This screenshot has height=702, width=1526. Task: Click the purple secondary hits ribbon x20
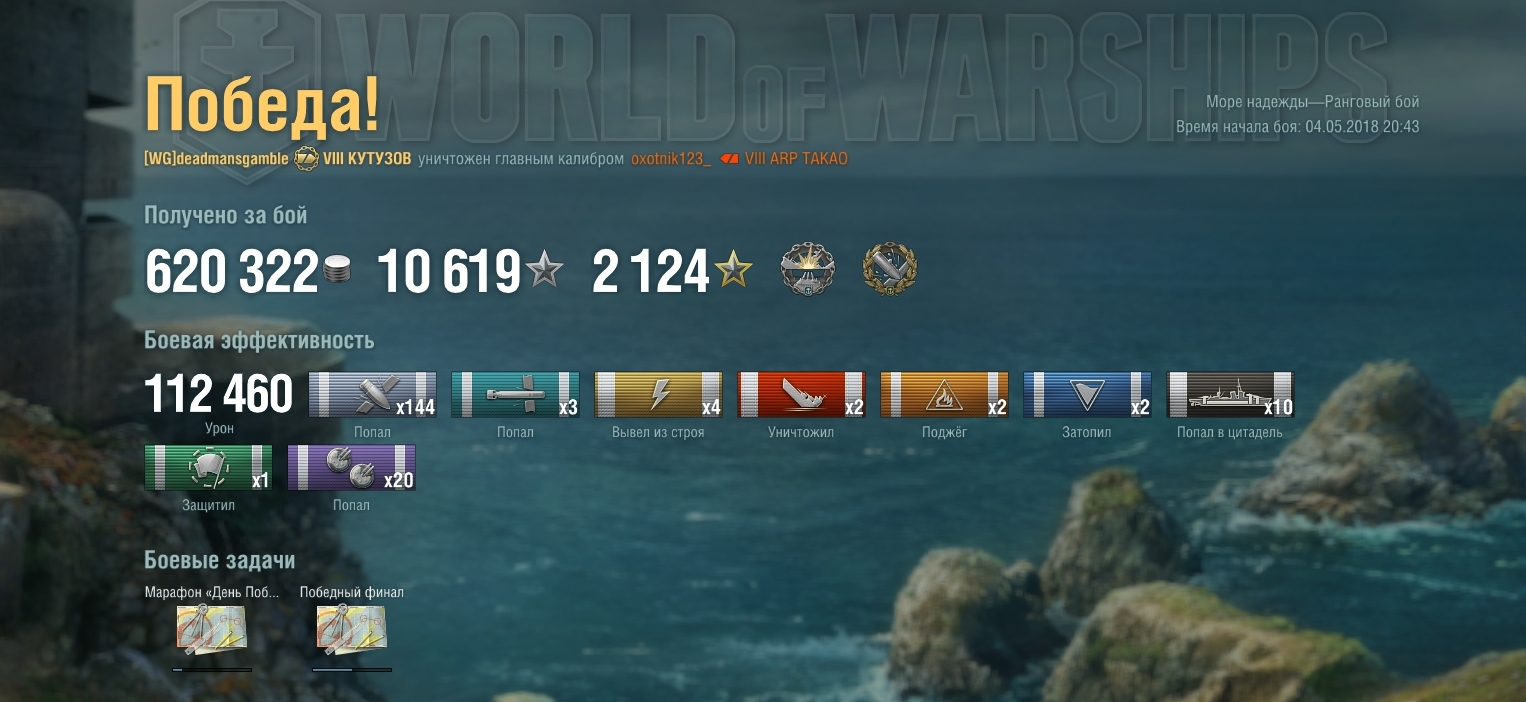coord(352,468)
